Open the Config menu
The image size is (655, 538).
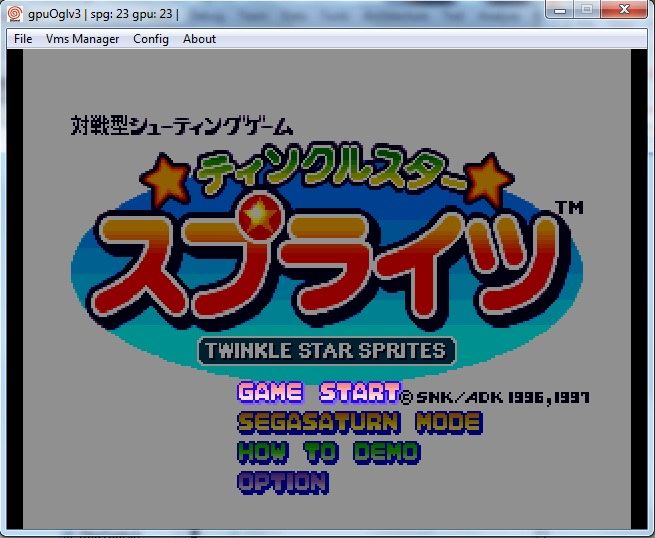point(151,39)
